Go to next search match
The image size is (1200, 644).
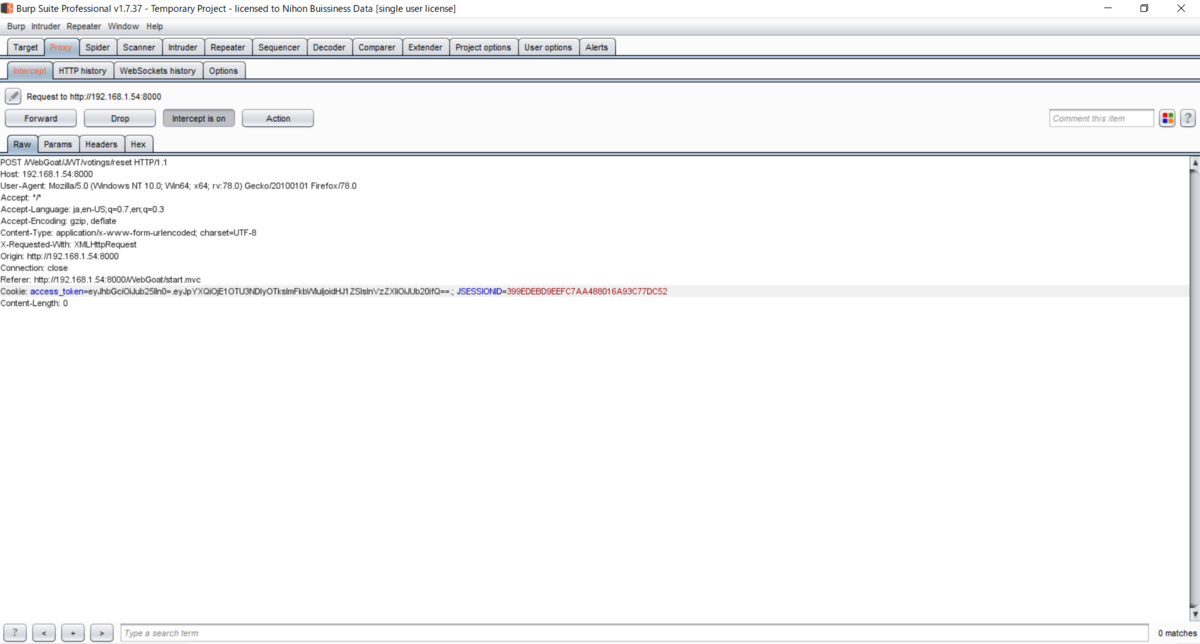point(102,633)
